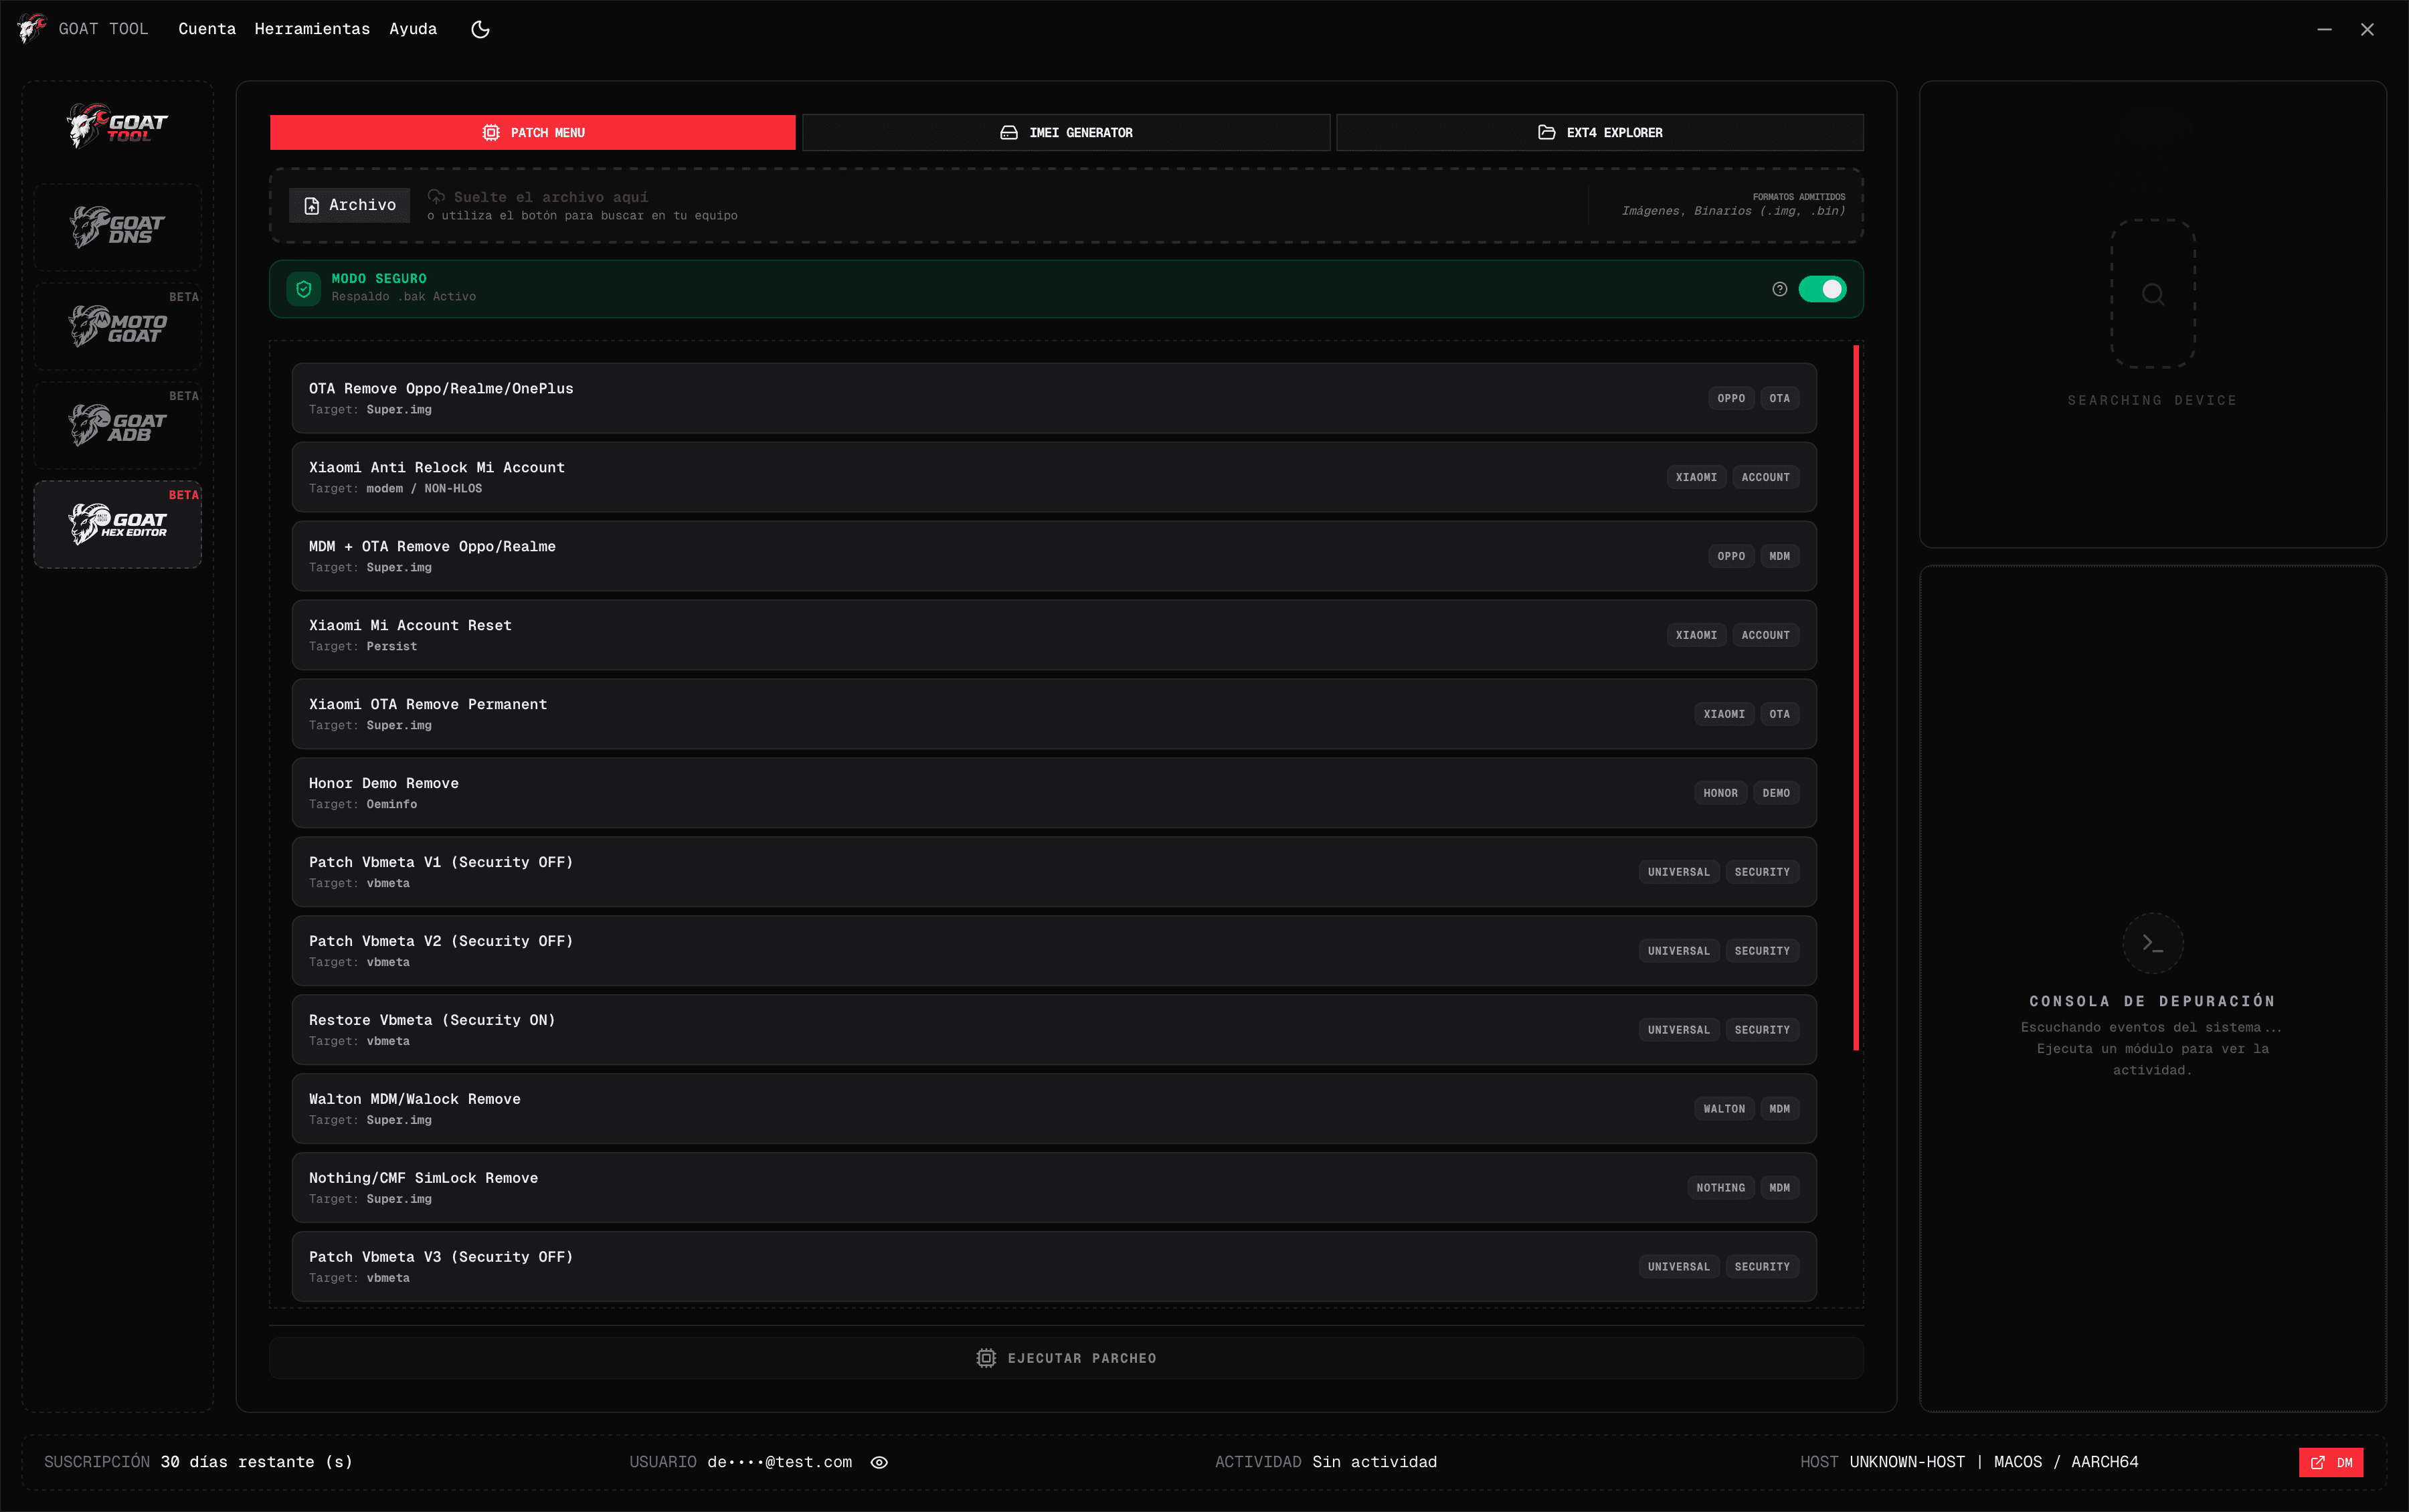The width and height of the screenshot is (2409, 1512).
Task: Click debug console terminal icon
Action: click(2152, 943)
